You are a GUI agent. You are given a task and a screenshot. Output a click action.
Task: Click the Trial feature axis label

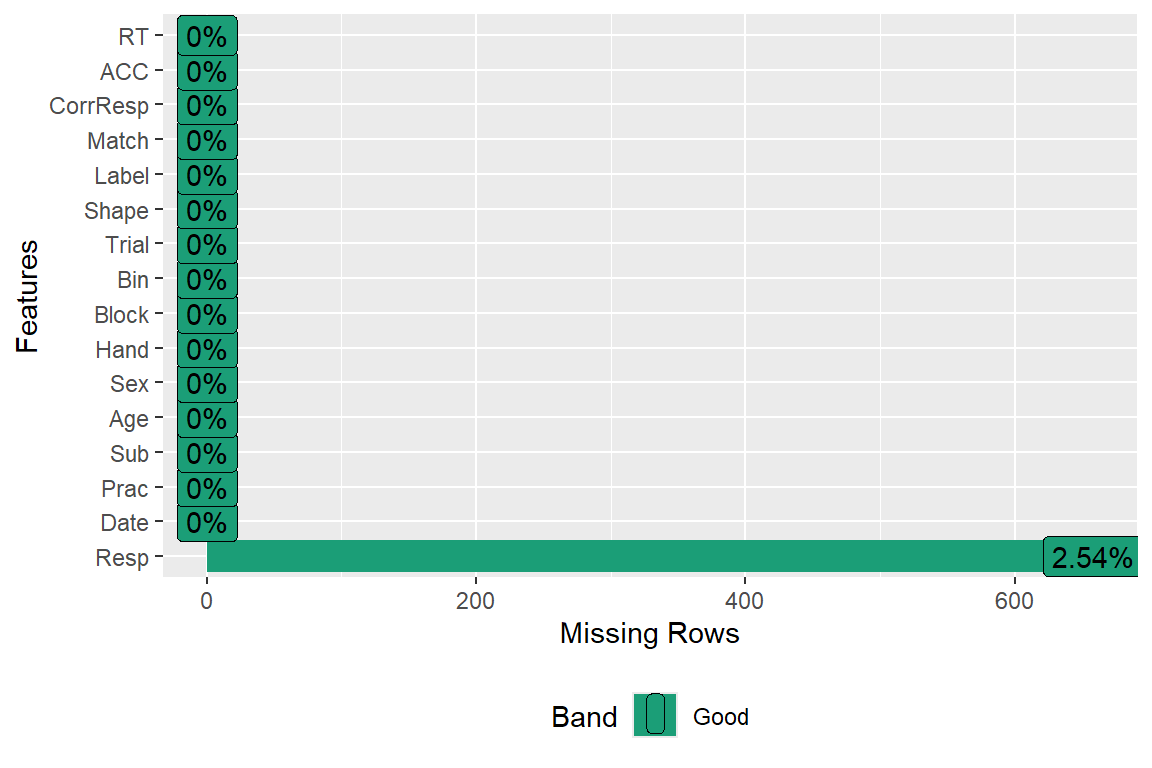point(127,245)
